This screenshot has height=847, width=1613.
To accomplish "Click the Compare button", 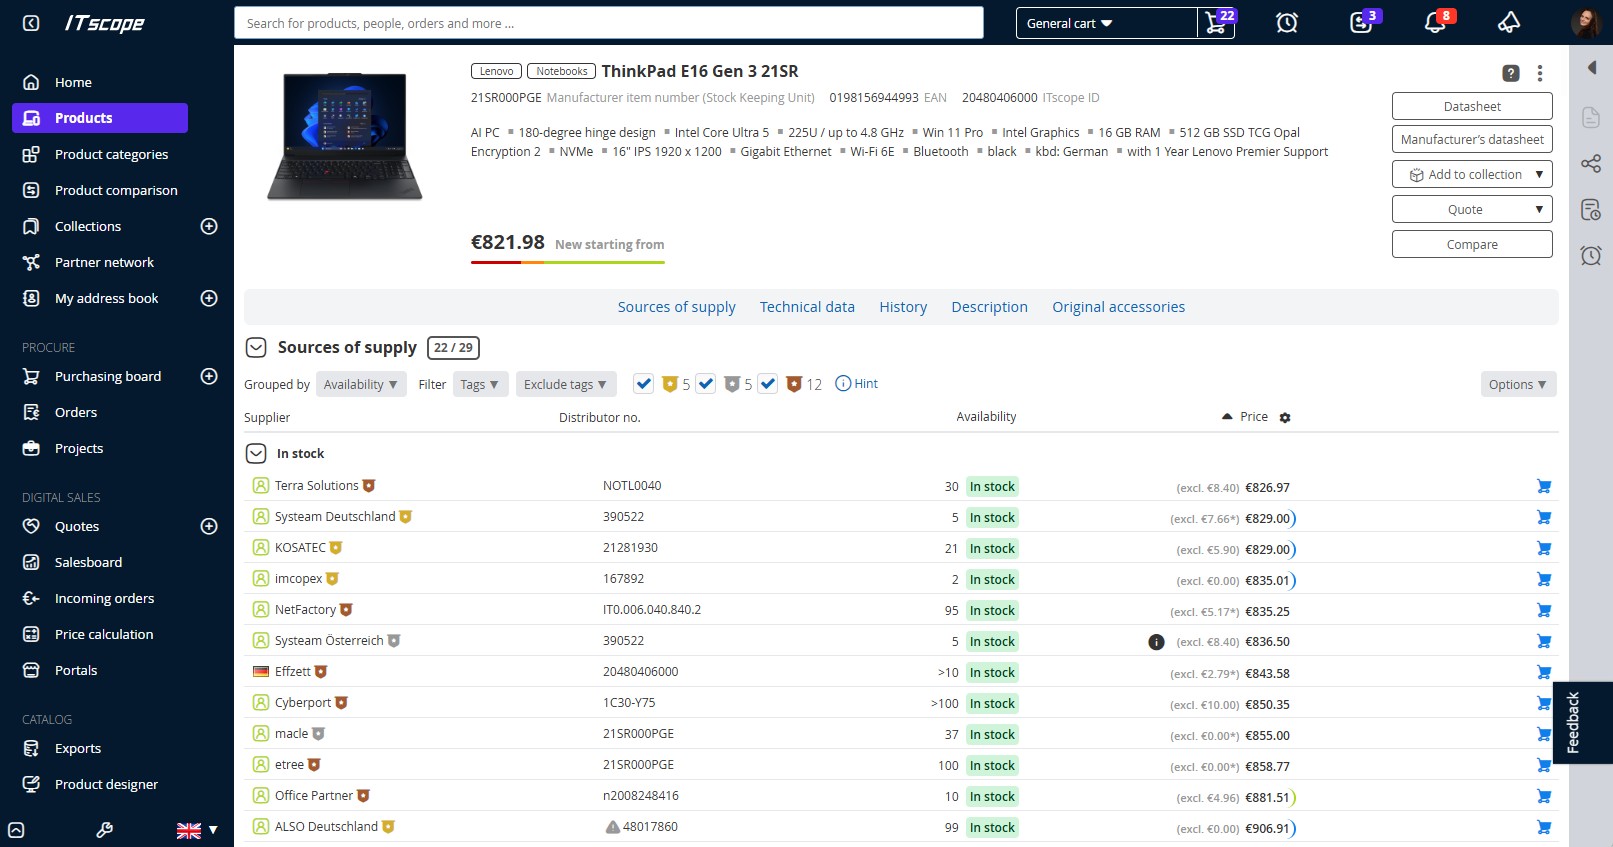I will coord(1471,245).
